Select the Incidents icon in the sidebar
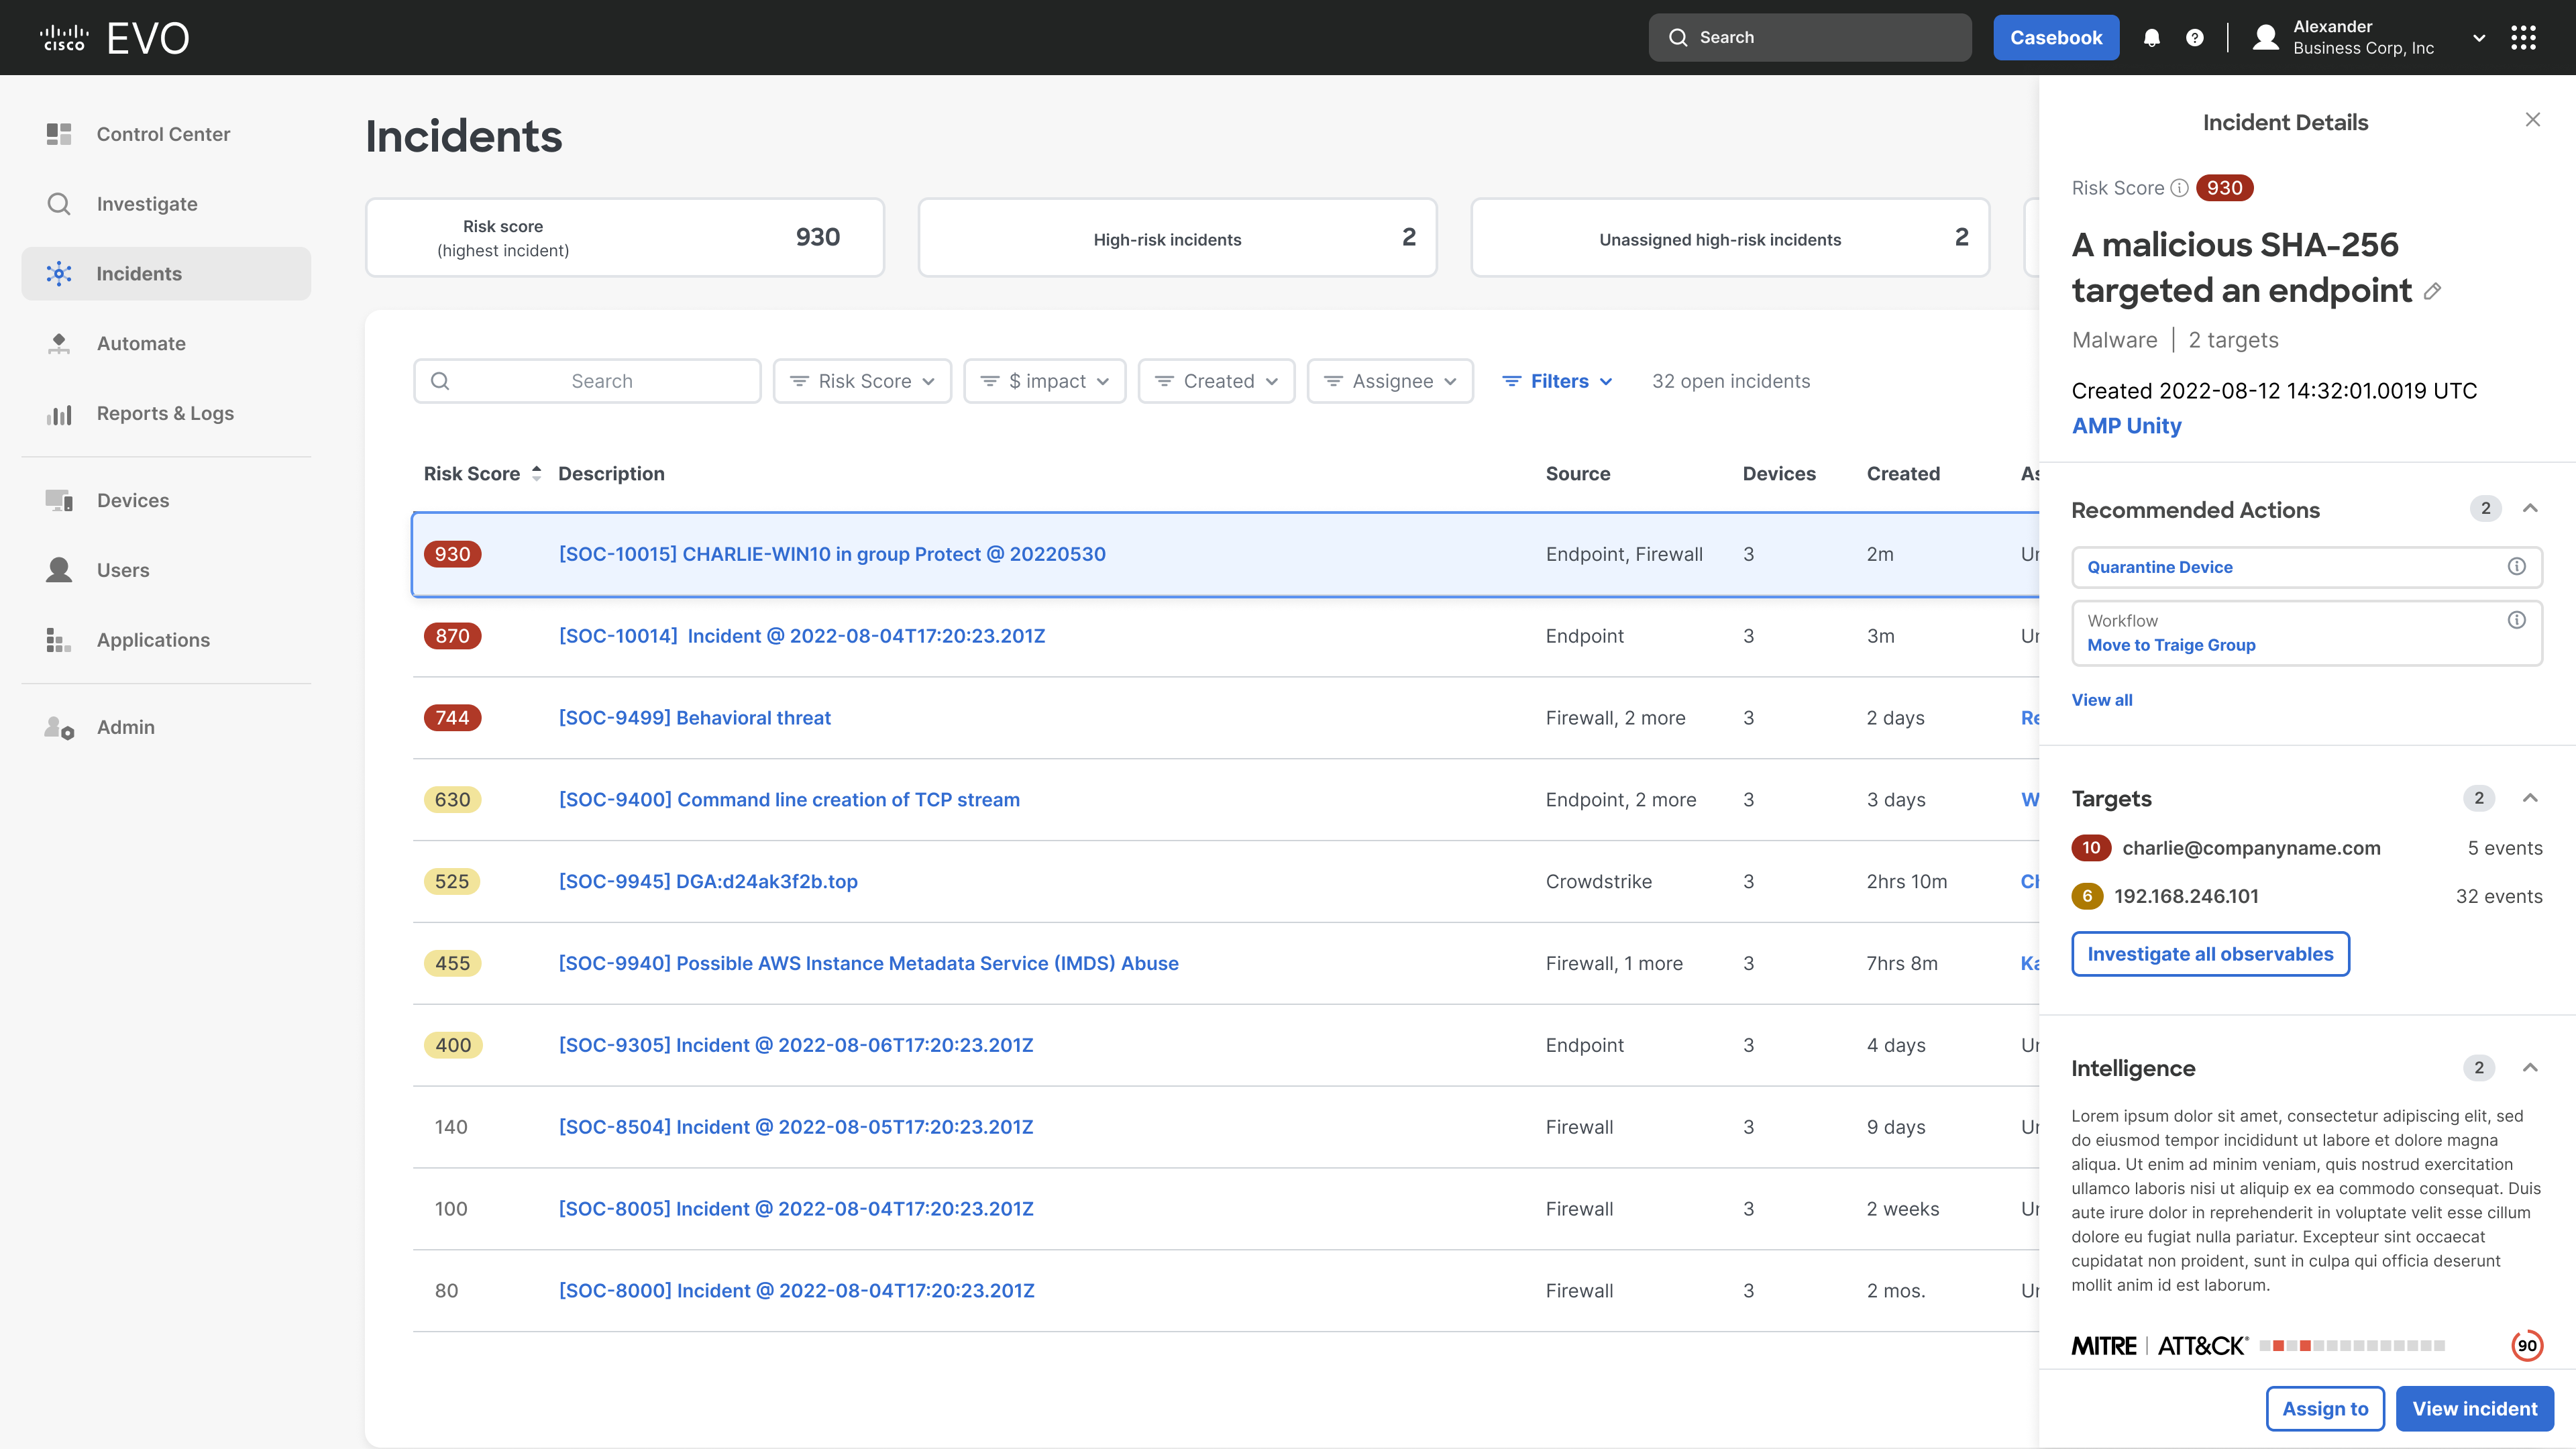This screenshot has height=1449, width=2576. tap(60, 273)
